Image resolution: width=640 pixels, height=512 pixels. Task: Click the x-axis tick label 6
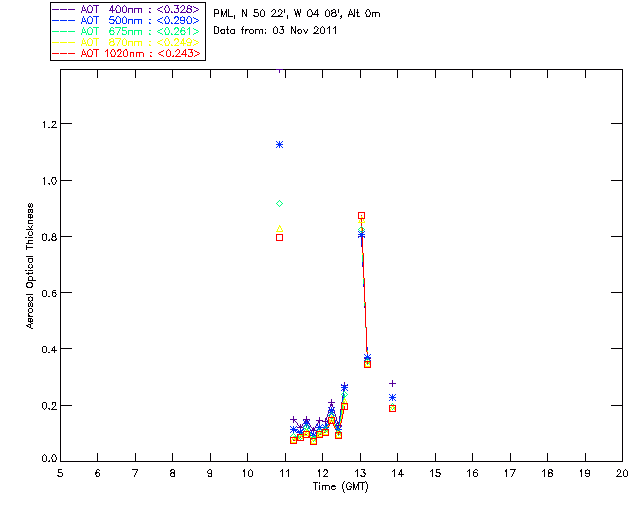(x=98, y=473)
